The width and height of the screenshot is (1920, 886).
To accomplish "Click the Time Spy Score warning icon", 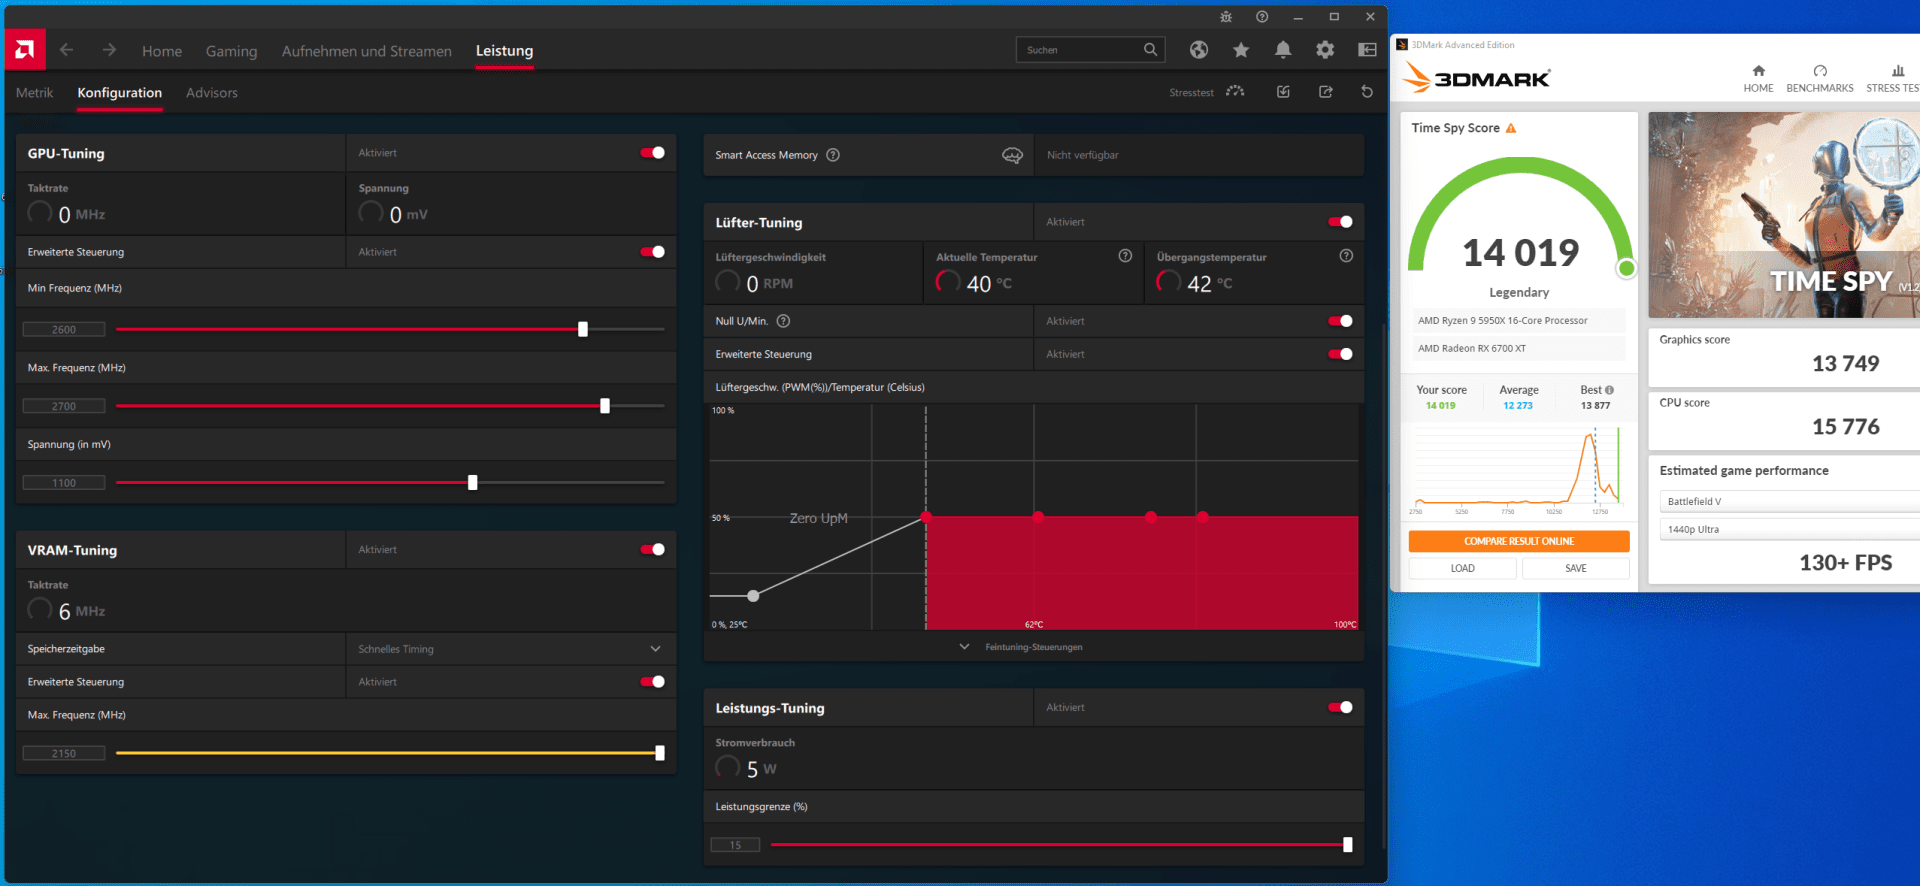I will (x=1511, y=128).
